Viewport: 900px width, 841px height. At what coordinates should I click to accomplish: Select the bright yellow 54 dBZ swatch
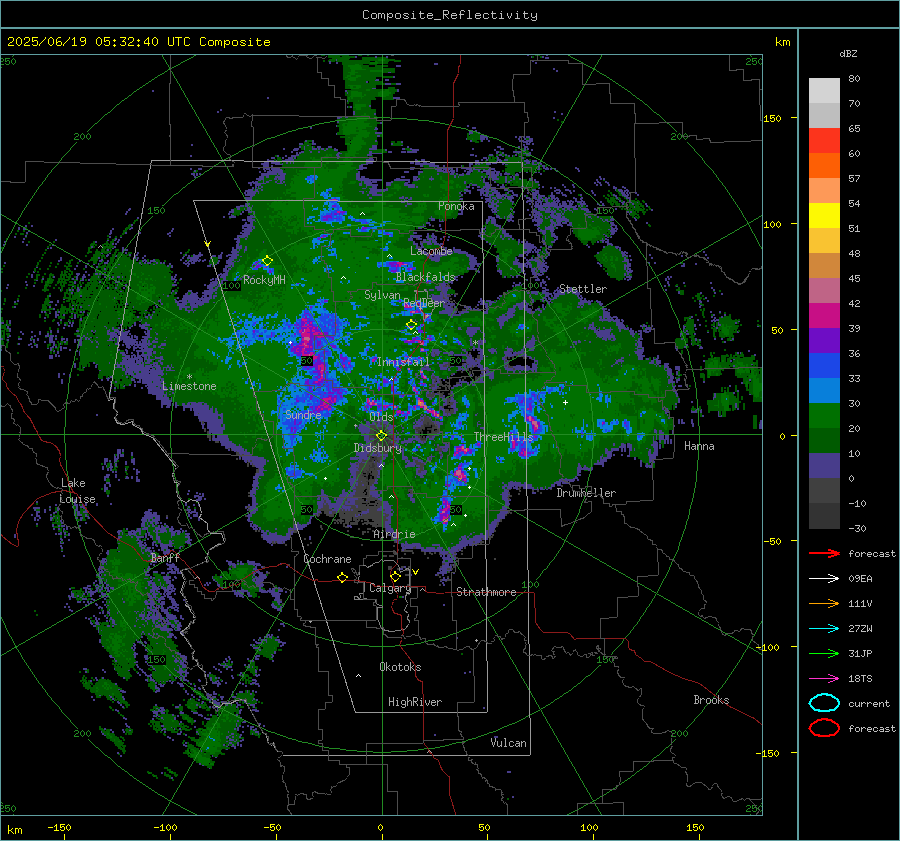824,216
